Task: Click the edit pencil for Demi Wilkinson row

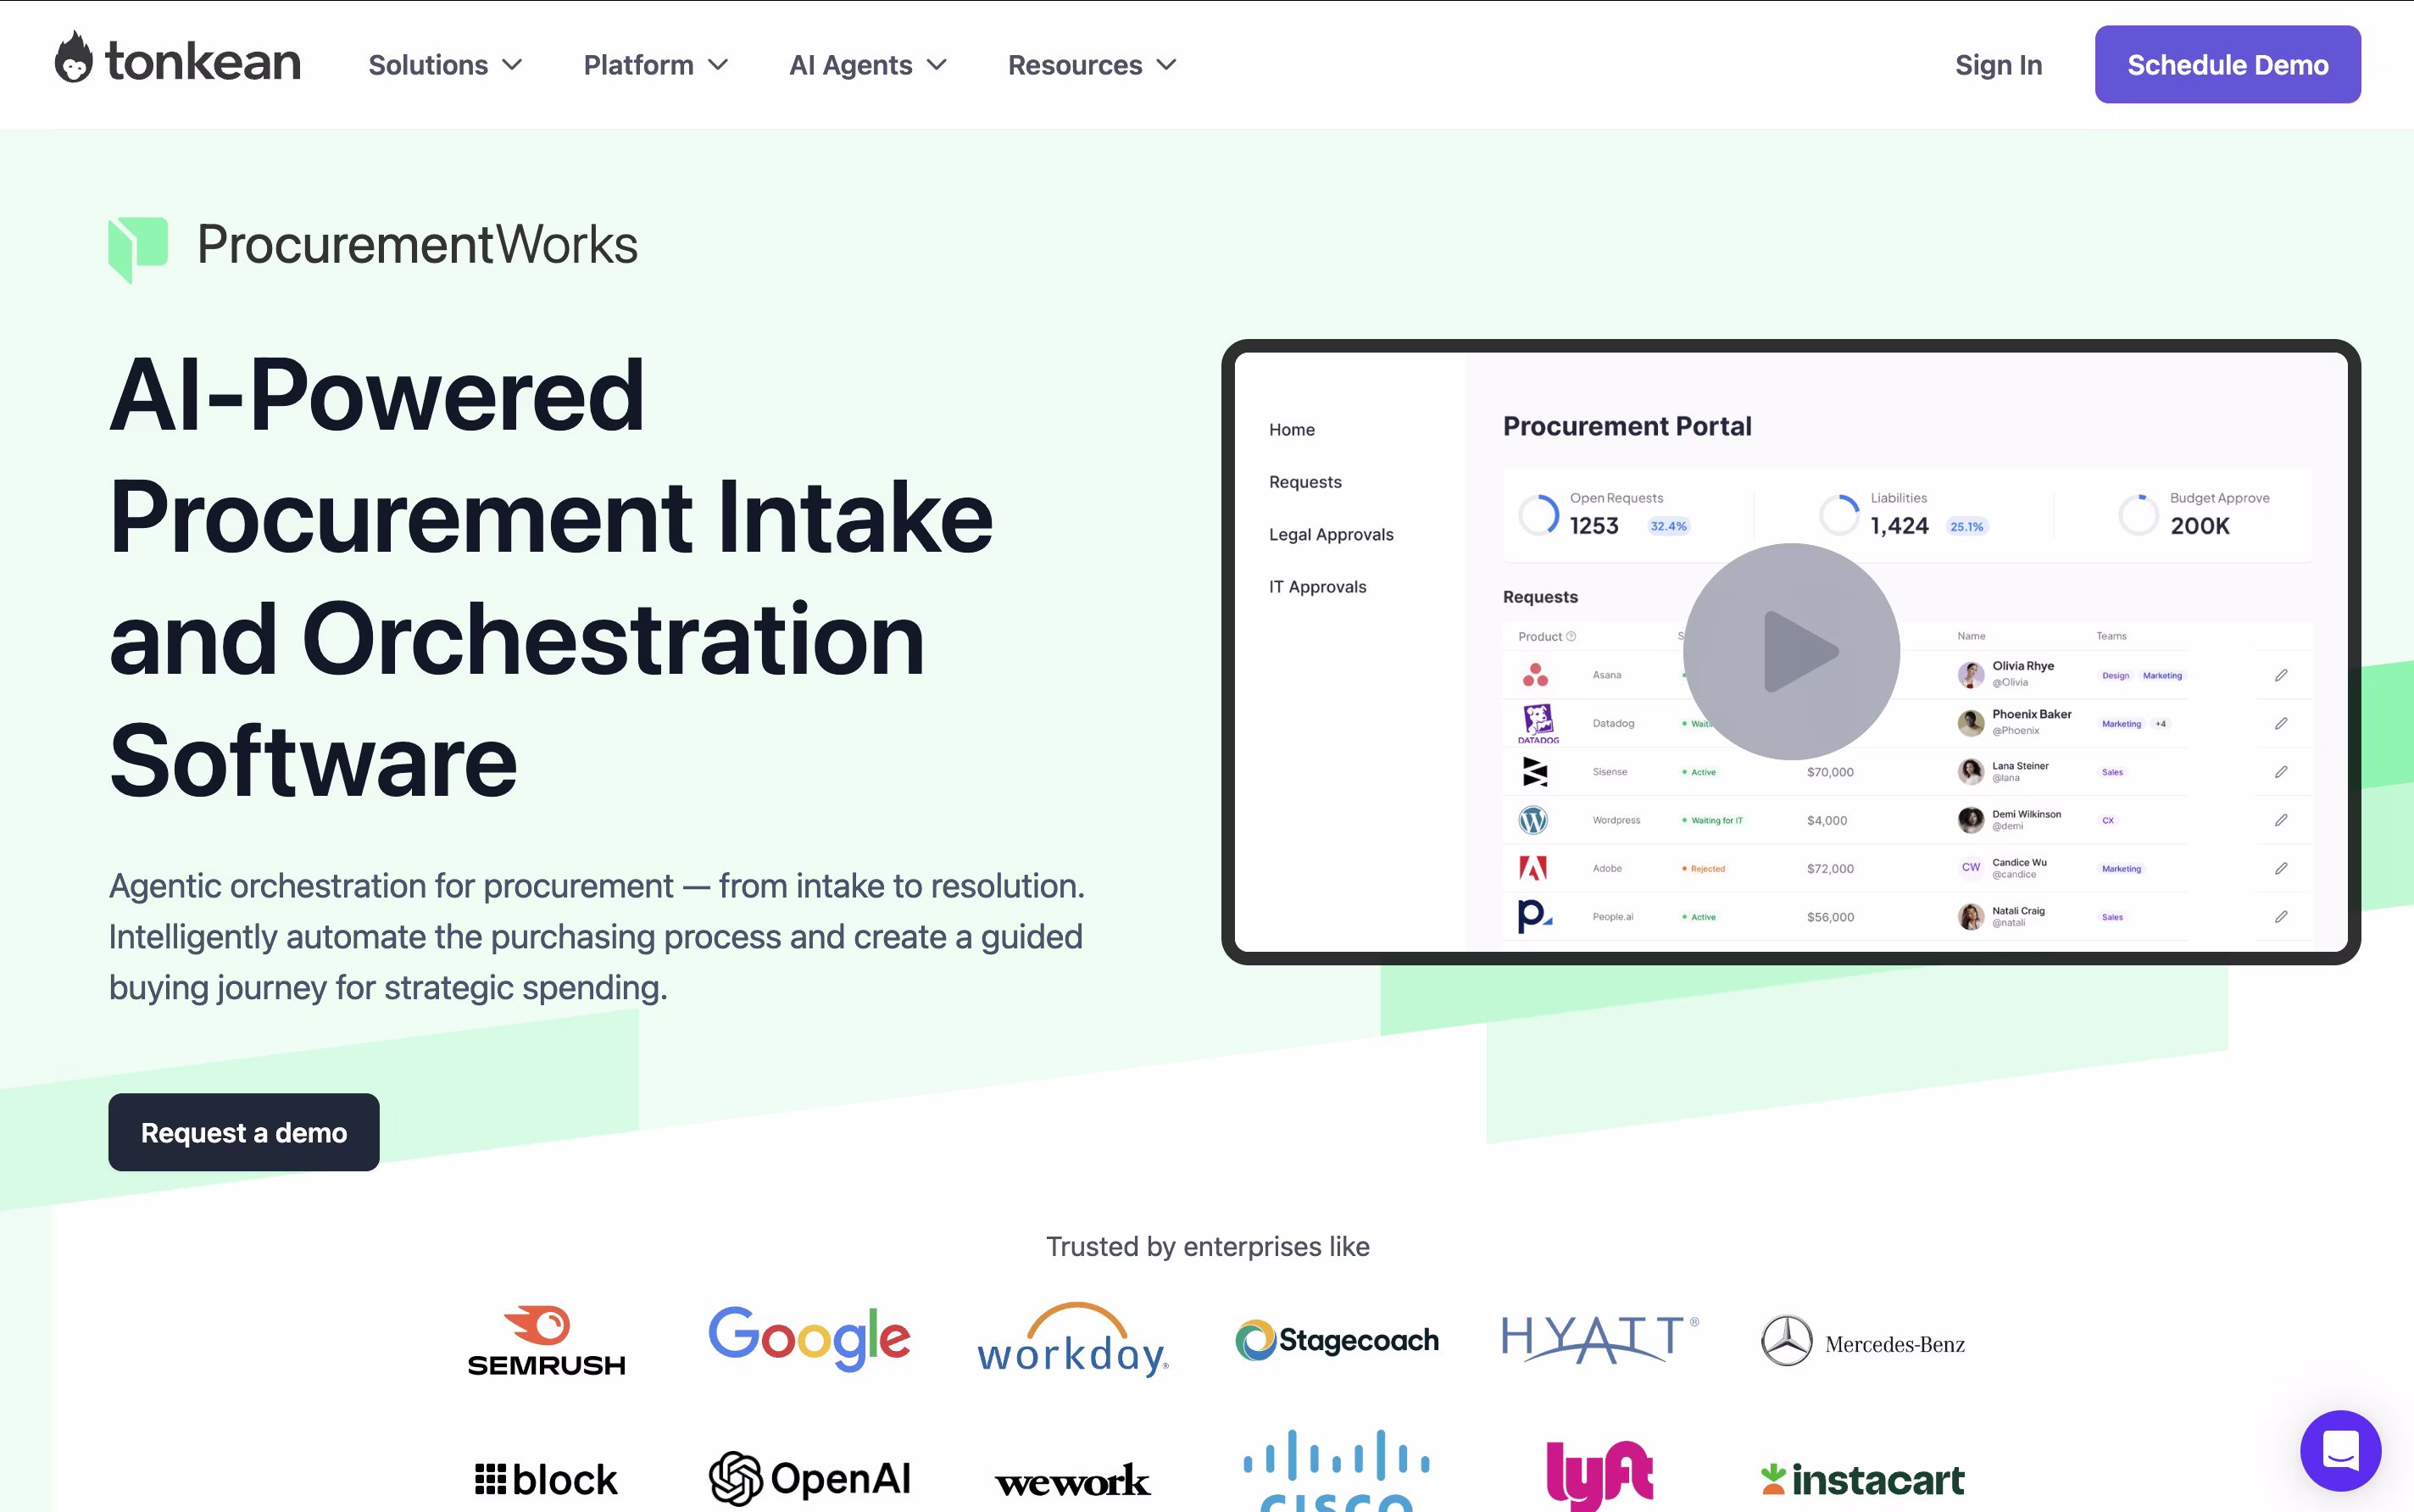Action: pyautogui.click(x=2281, y=820)
